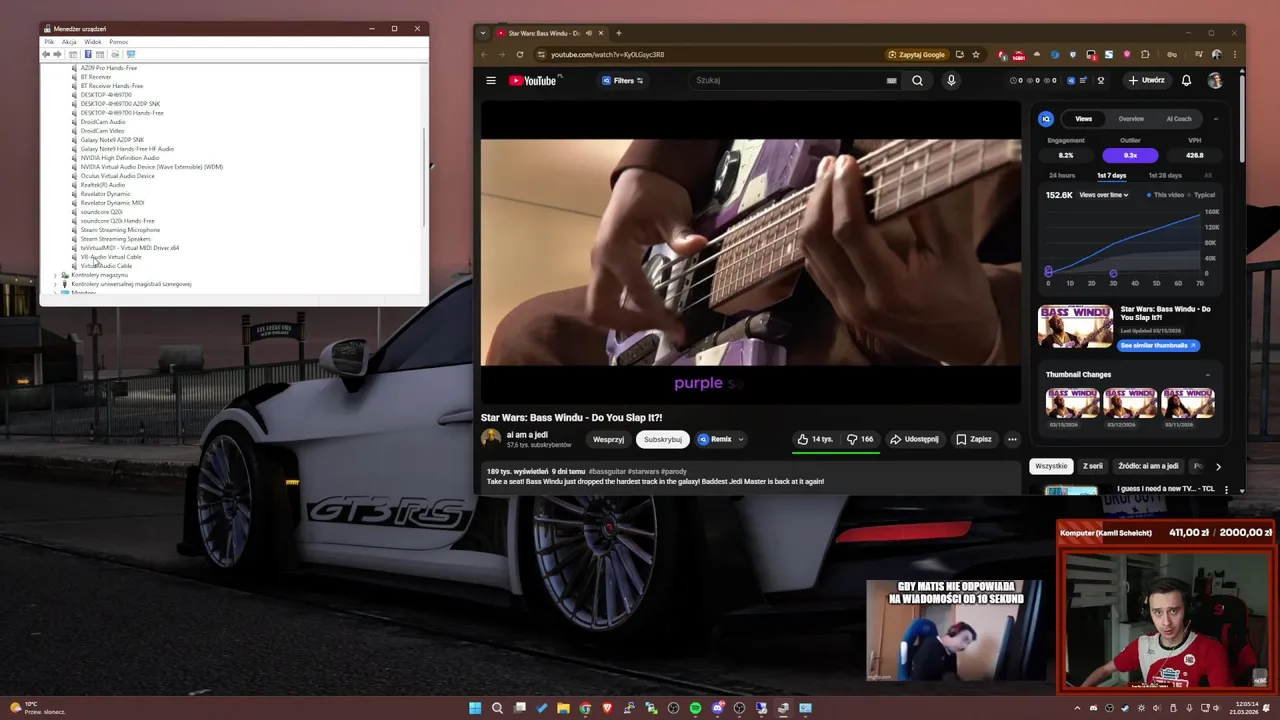Open File Explorer from the taskbar

point(563,708)
